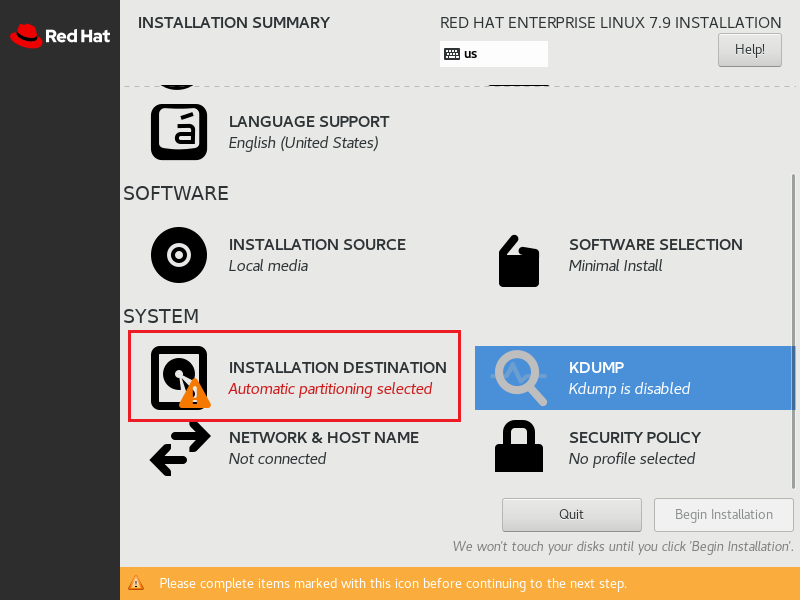Image resolution: width=800 pixels, height=600 pixels.
Task: Open the SECURITY POLICY heading
Action: click(635, 438)
